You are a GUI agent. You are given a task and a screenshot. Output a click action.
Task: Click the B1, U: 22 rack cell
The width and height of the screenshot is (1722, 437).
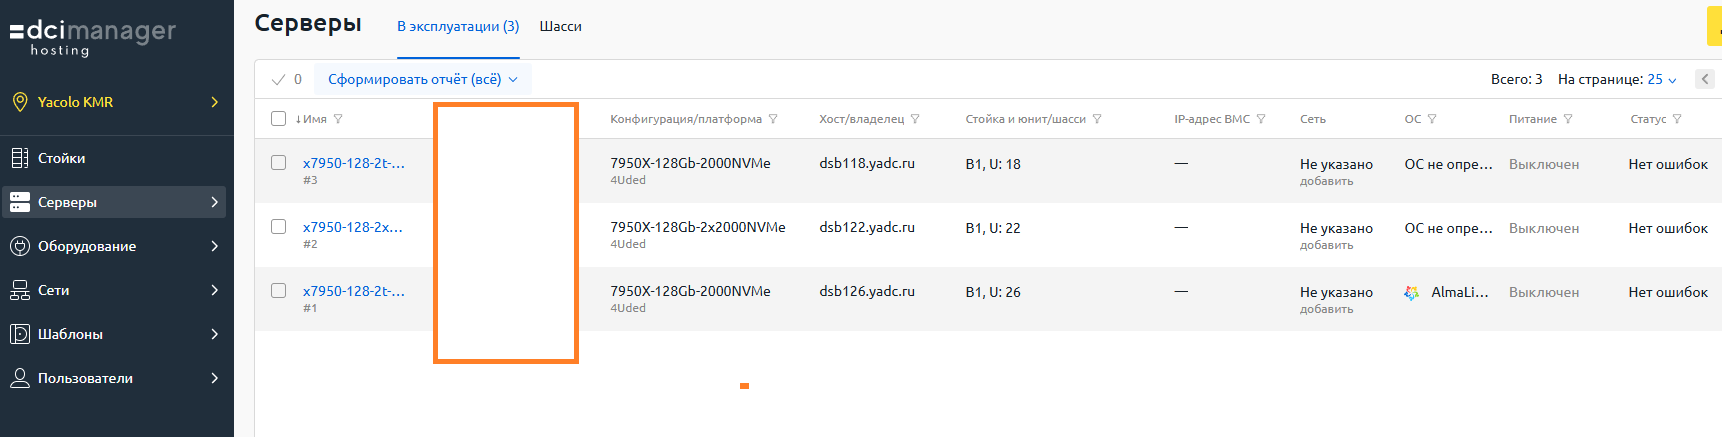coord(993,228)
